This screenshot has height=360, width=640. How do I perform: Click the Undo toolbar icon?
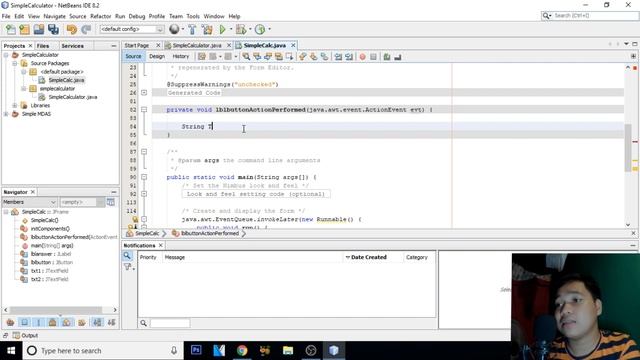[71, 29]
